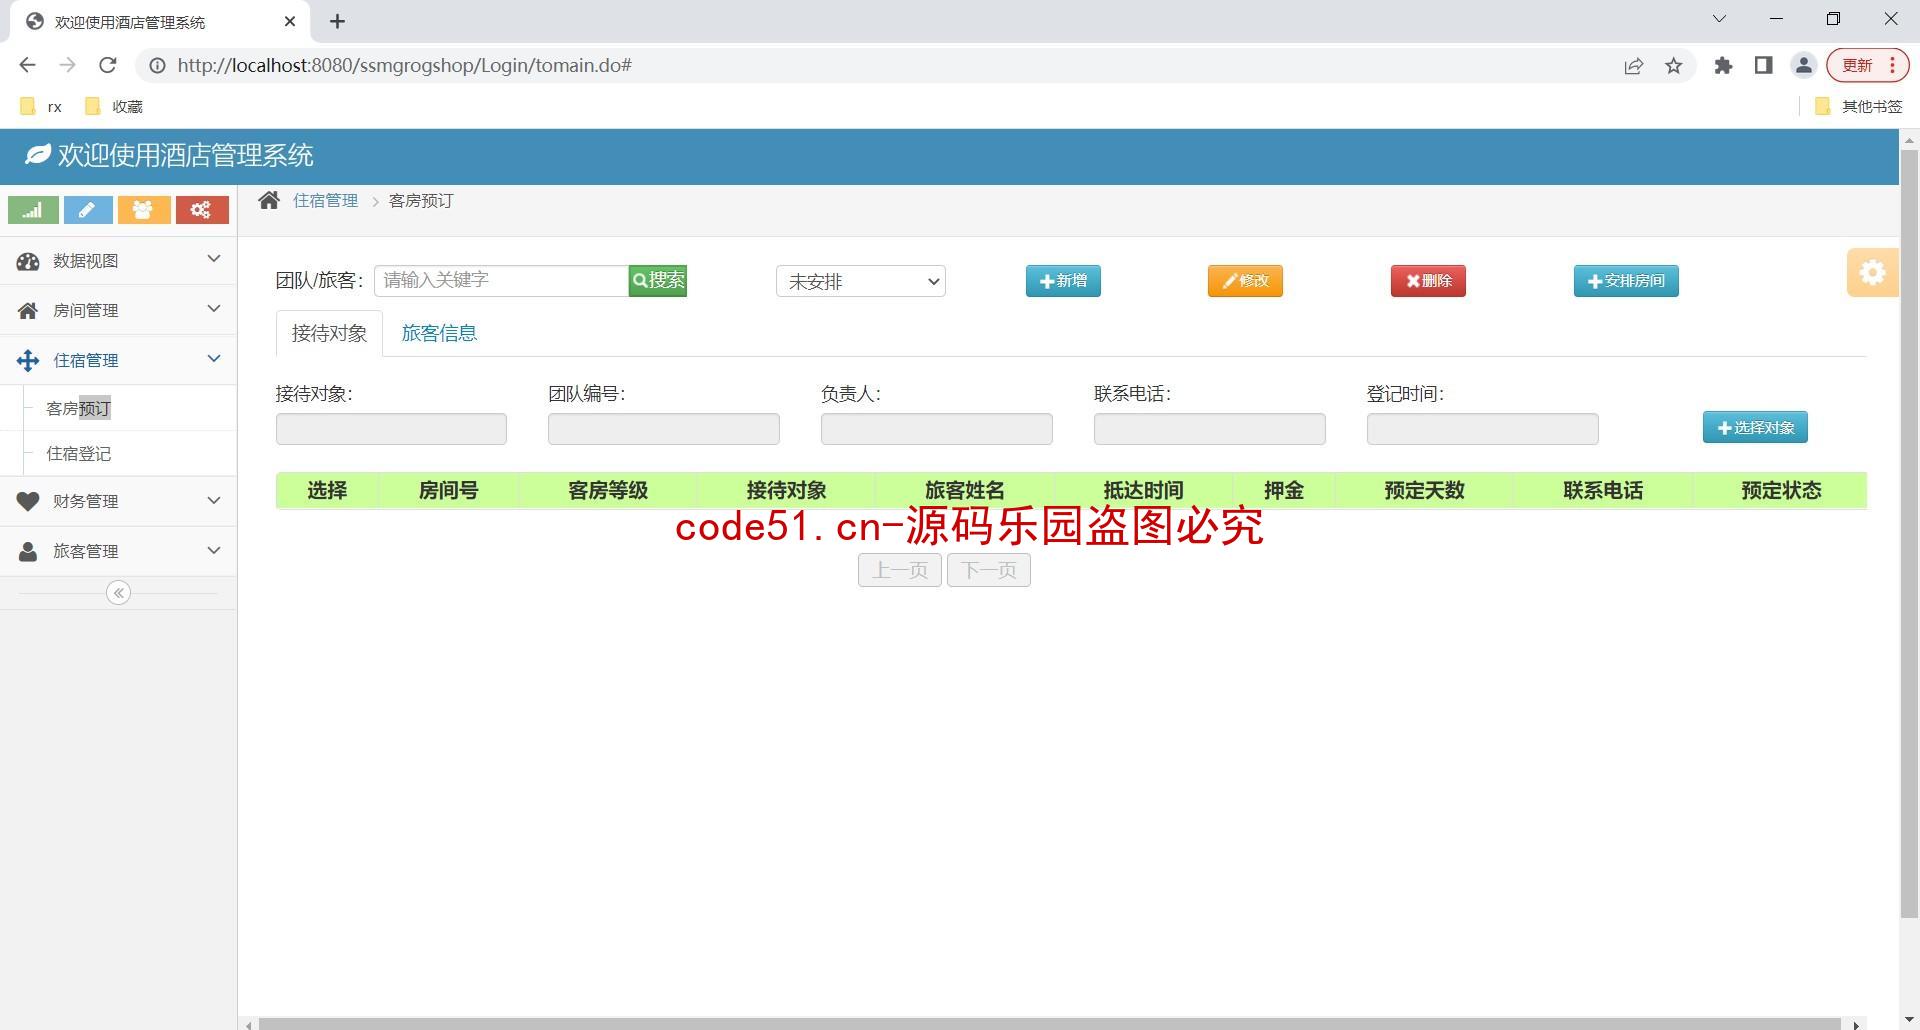Share this page via share icon
This screenshot has height=1030, width=1920.
coord(1634,66)
